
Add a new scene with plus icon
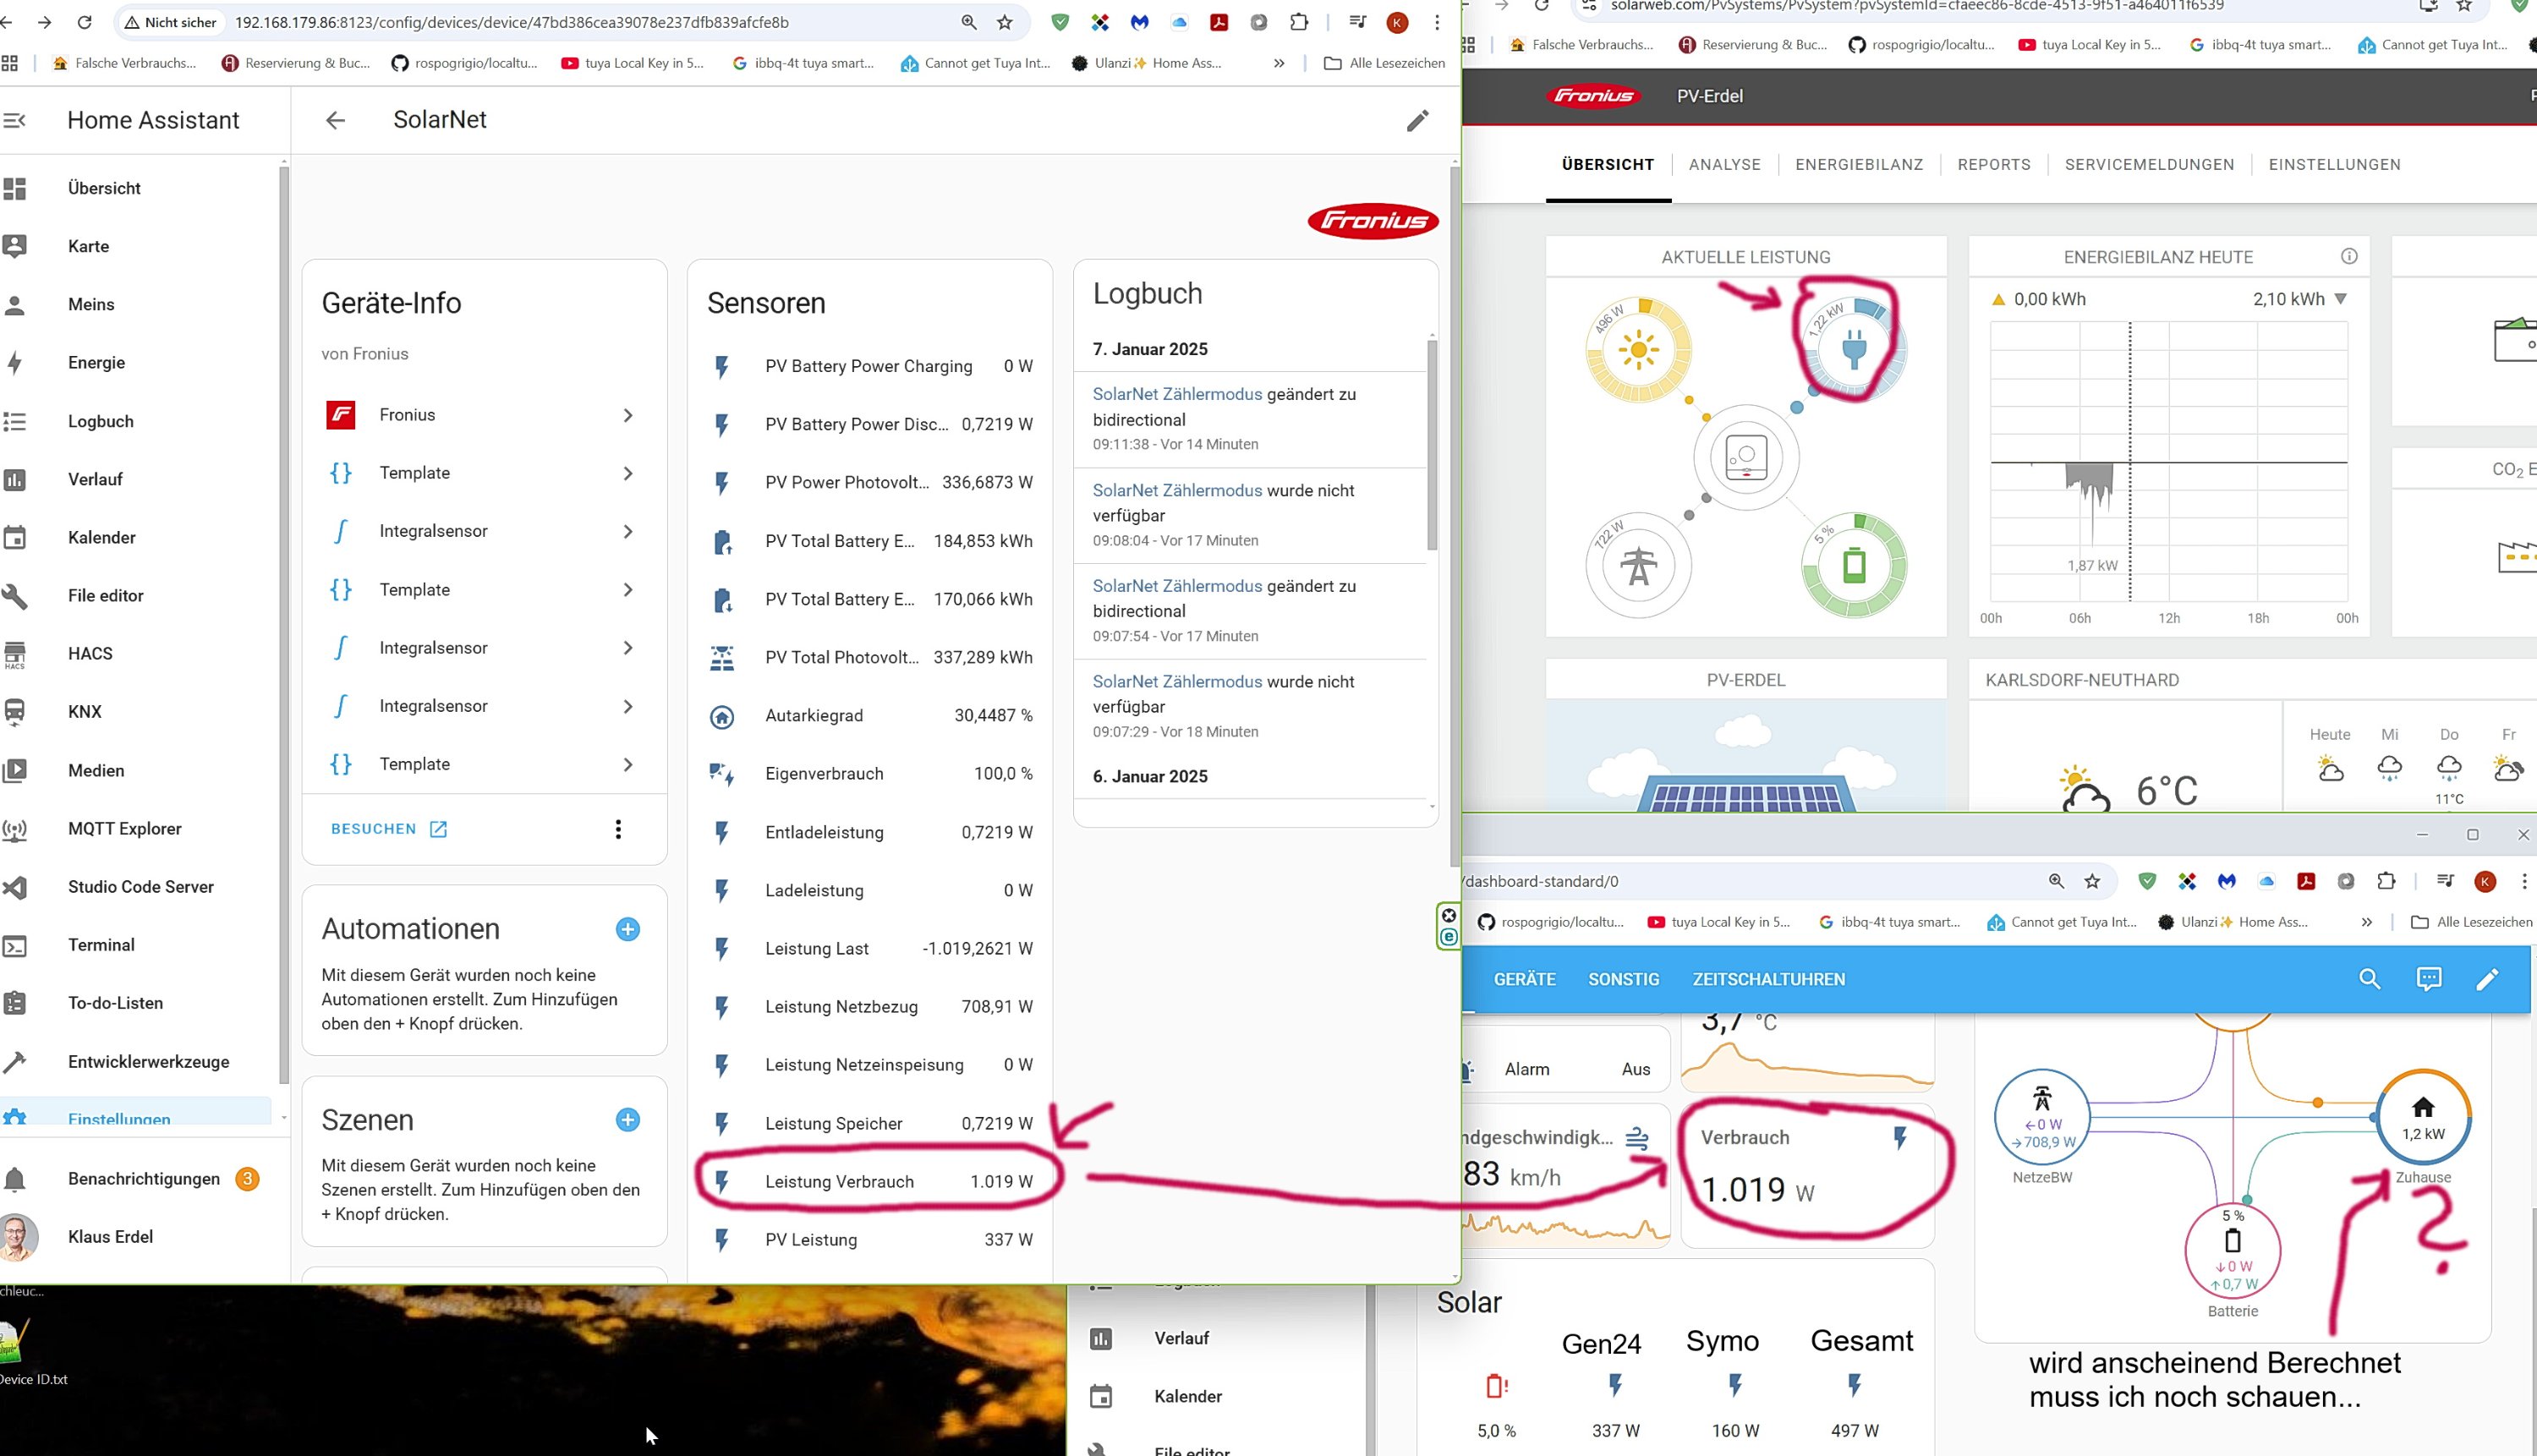627,1119
